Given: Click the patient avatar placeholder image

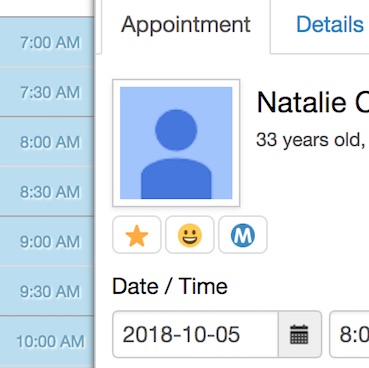Looking at the screenshot, I should (176, 143).
